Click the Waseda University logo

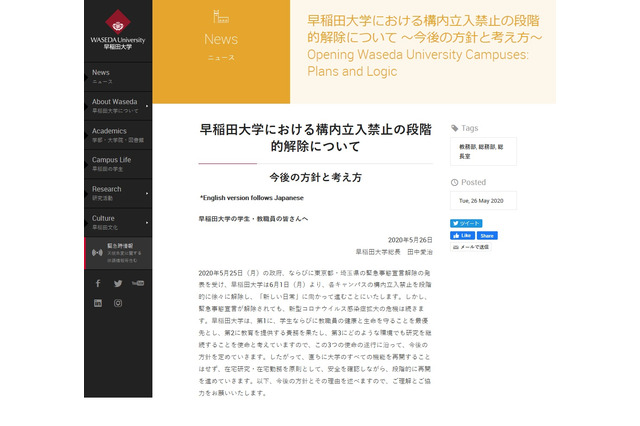118,29
